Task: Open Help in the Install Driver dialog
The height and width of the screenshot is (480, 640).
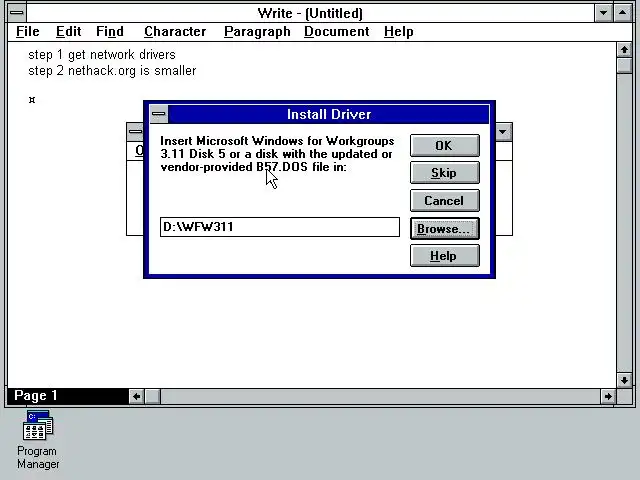Action: 444,256
